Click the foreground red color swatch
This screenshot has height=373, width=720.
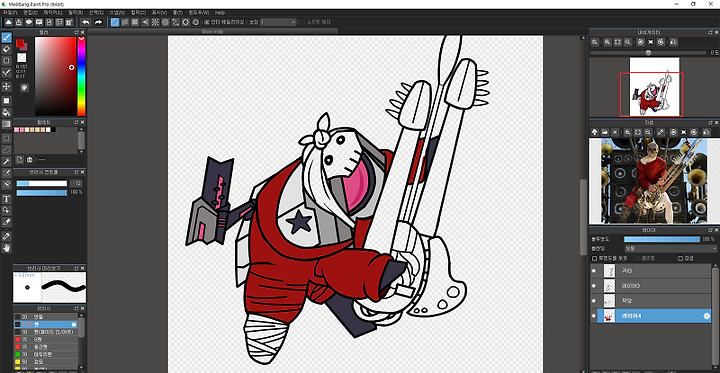(20, 43)
